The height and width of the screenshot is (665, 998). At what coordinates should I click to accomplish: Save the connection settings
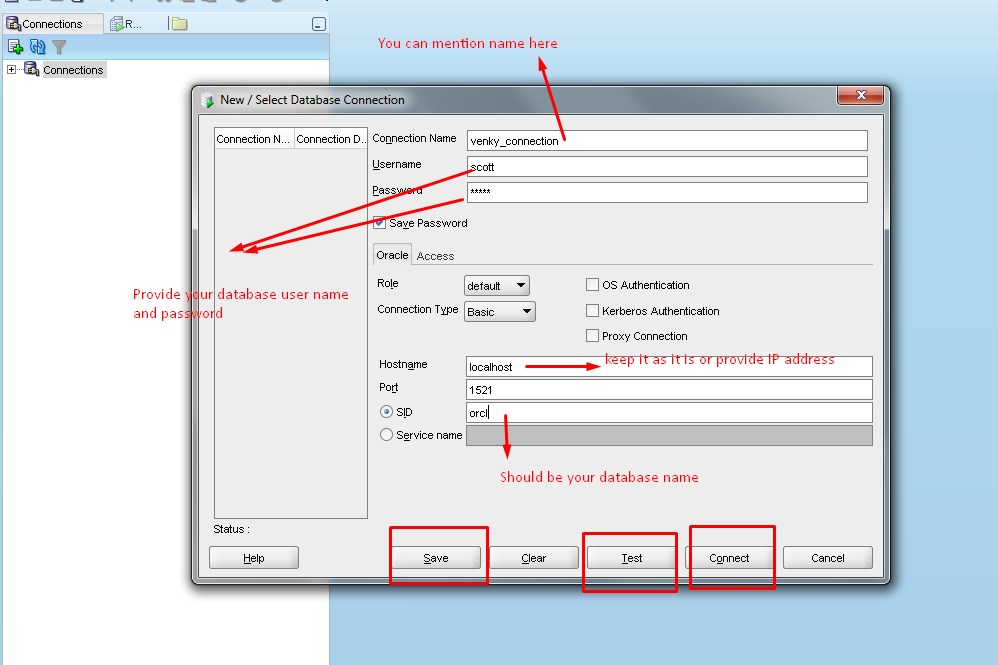pyautogui.click(x=437, y=558)
